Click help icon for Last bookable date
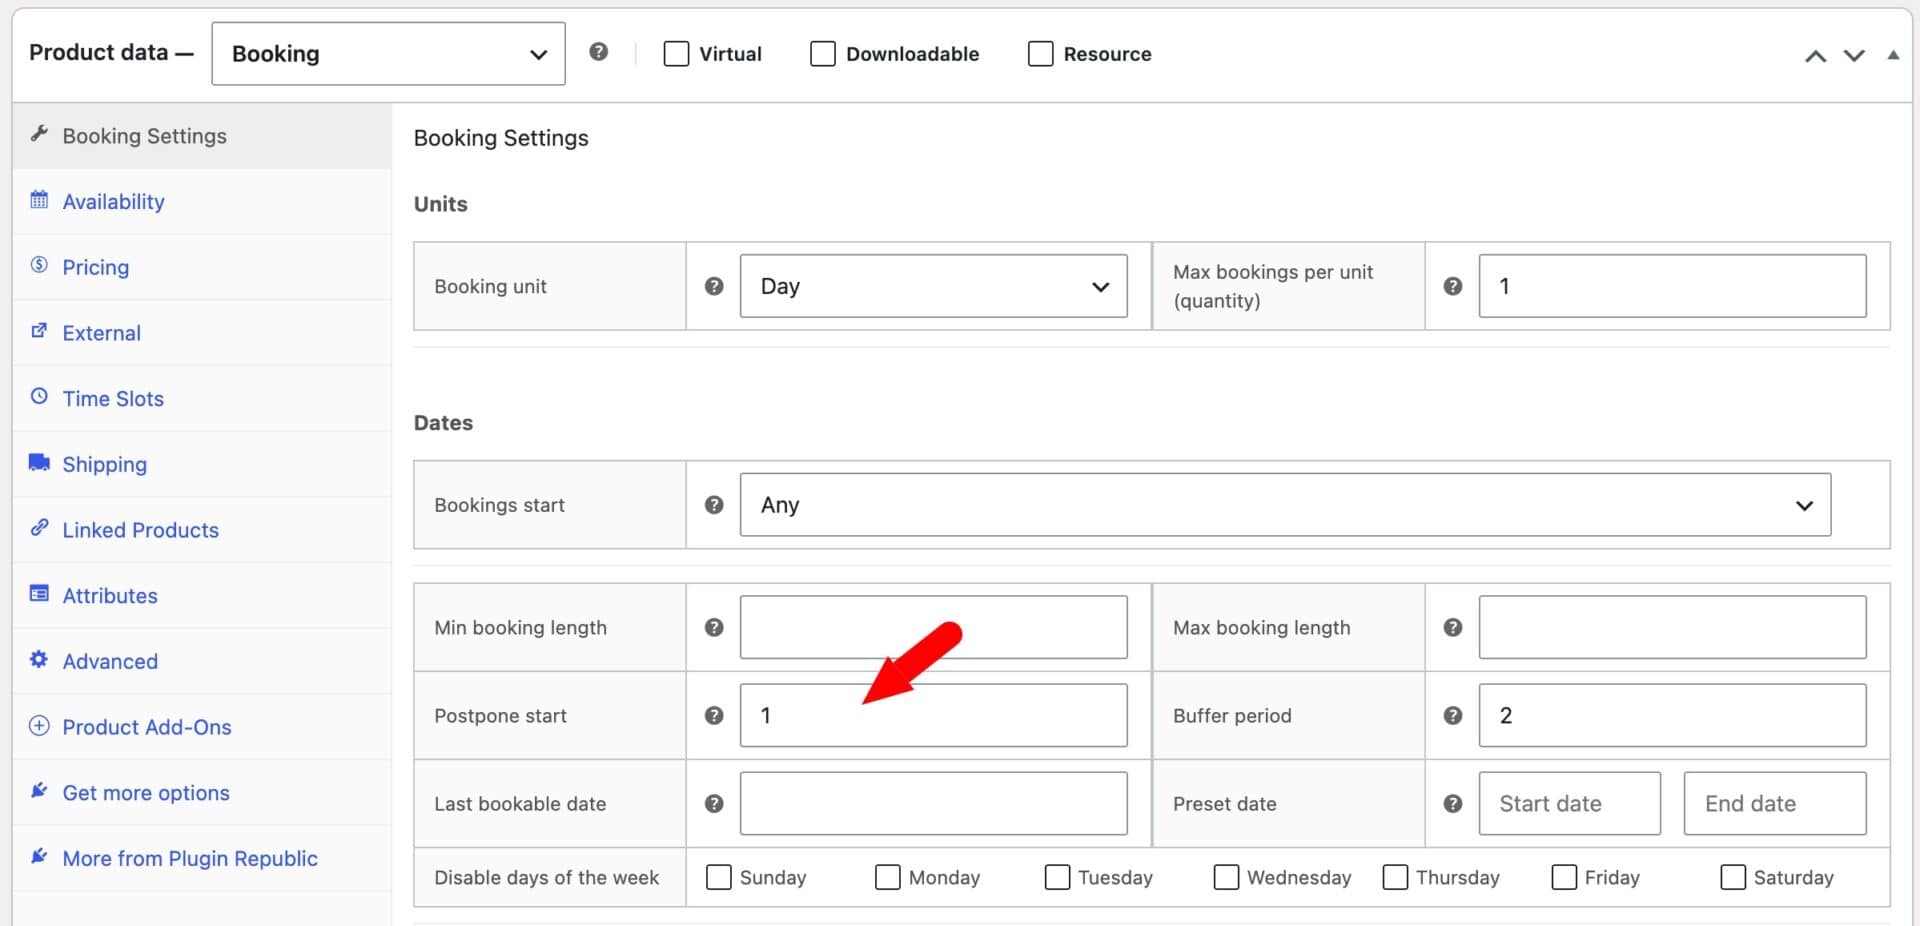Image resolution: width=1920 pixels, height=926 pixels. point(714,804)
